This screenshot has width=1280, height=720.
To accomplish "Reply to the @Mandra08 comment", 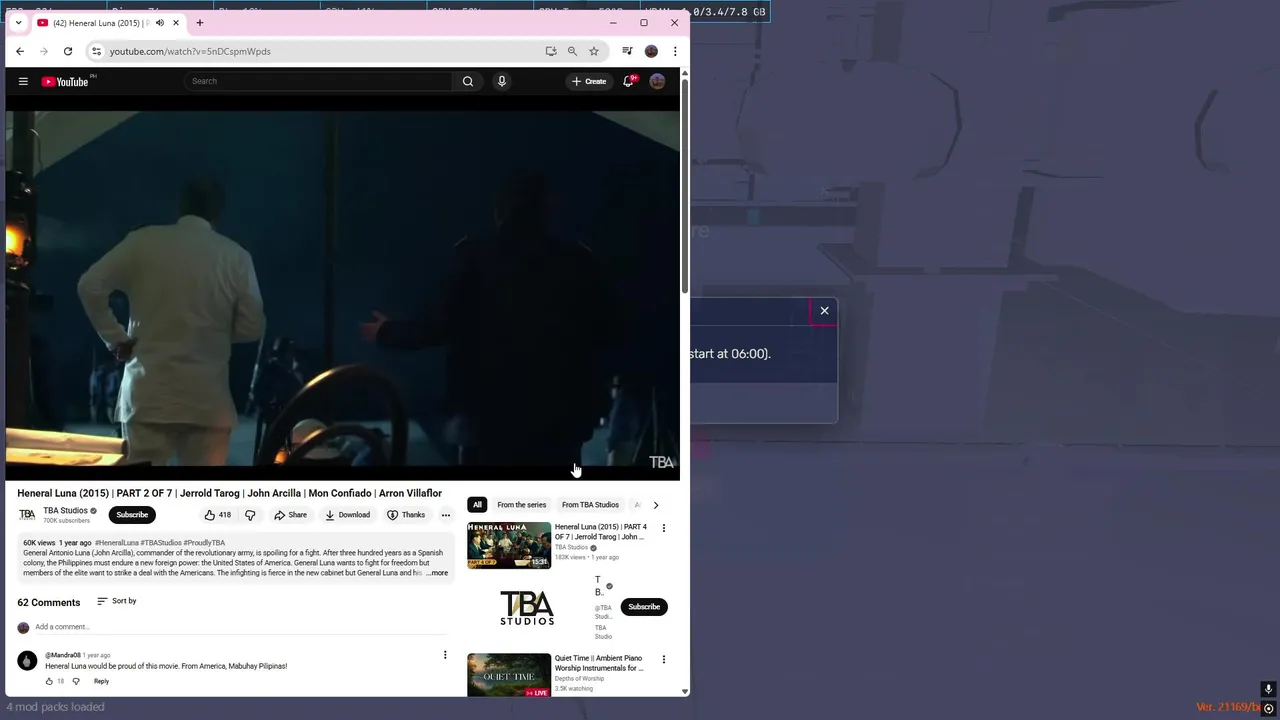I will tap(101, 681).
